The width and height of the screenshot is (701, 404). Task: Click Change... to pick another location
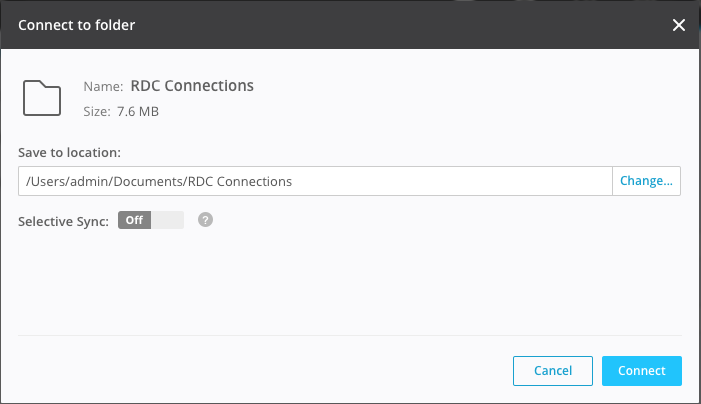click(x=646, y=181)
